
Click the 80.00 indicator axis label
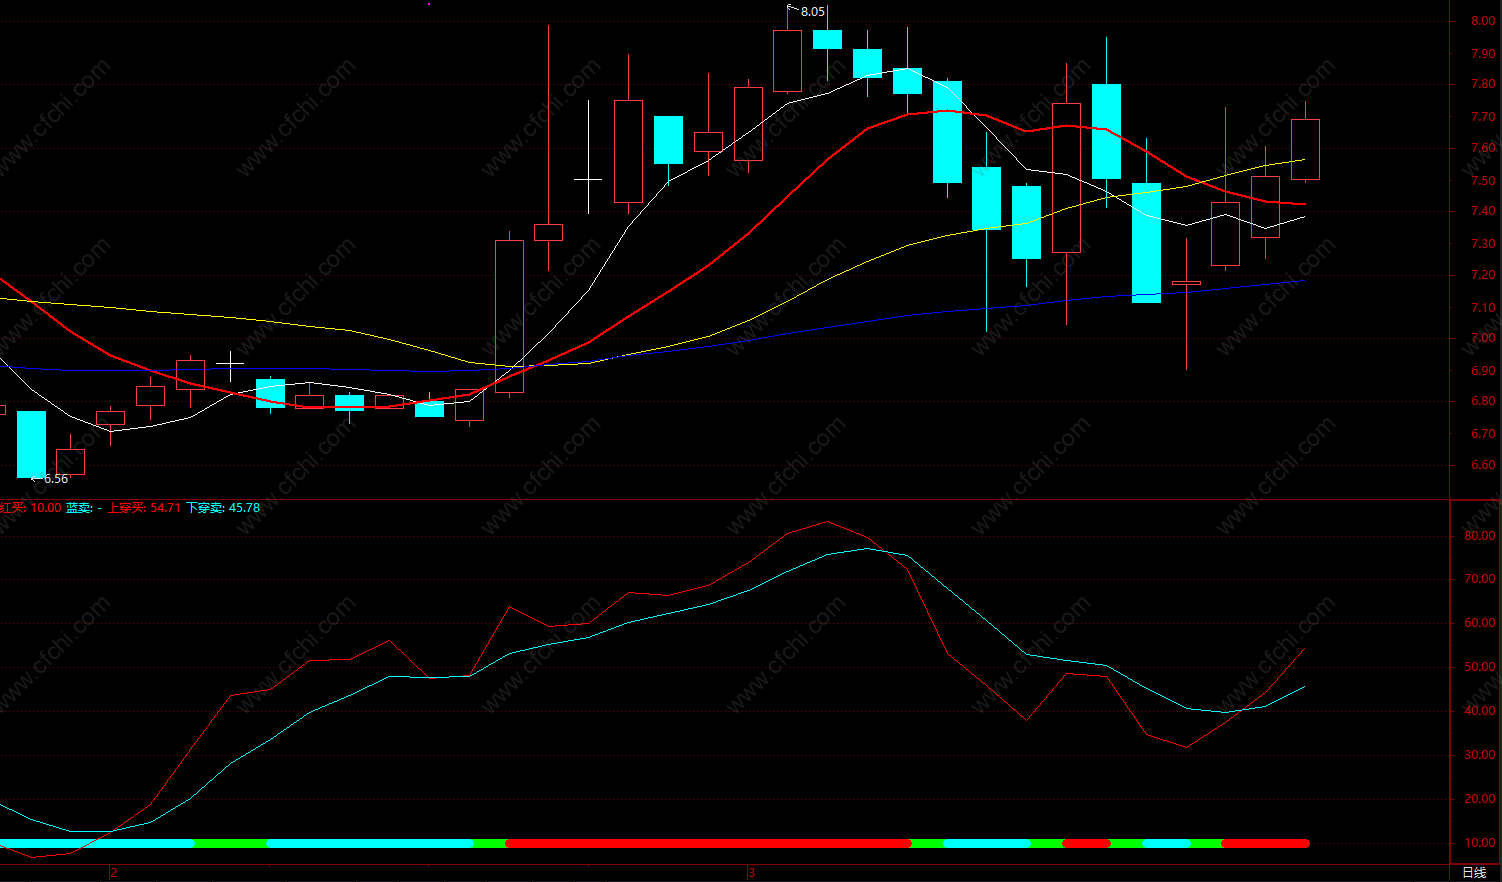pyautogui.click(x=1480, y=536)
